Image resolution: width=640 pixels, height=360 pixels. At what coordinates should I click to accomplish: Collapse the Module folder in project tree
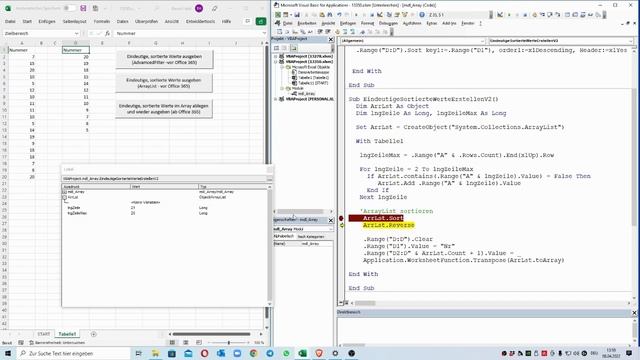coord(282,88)
